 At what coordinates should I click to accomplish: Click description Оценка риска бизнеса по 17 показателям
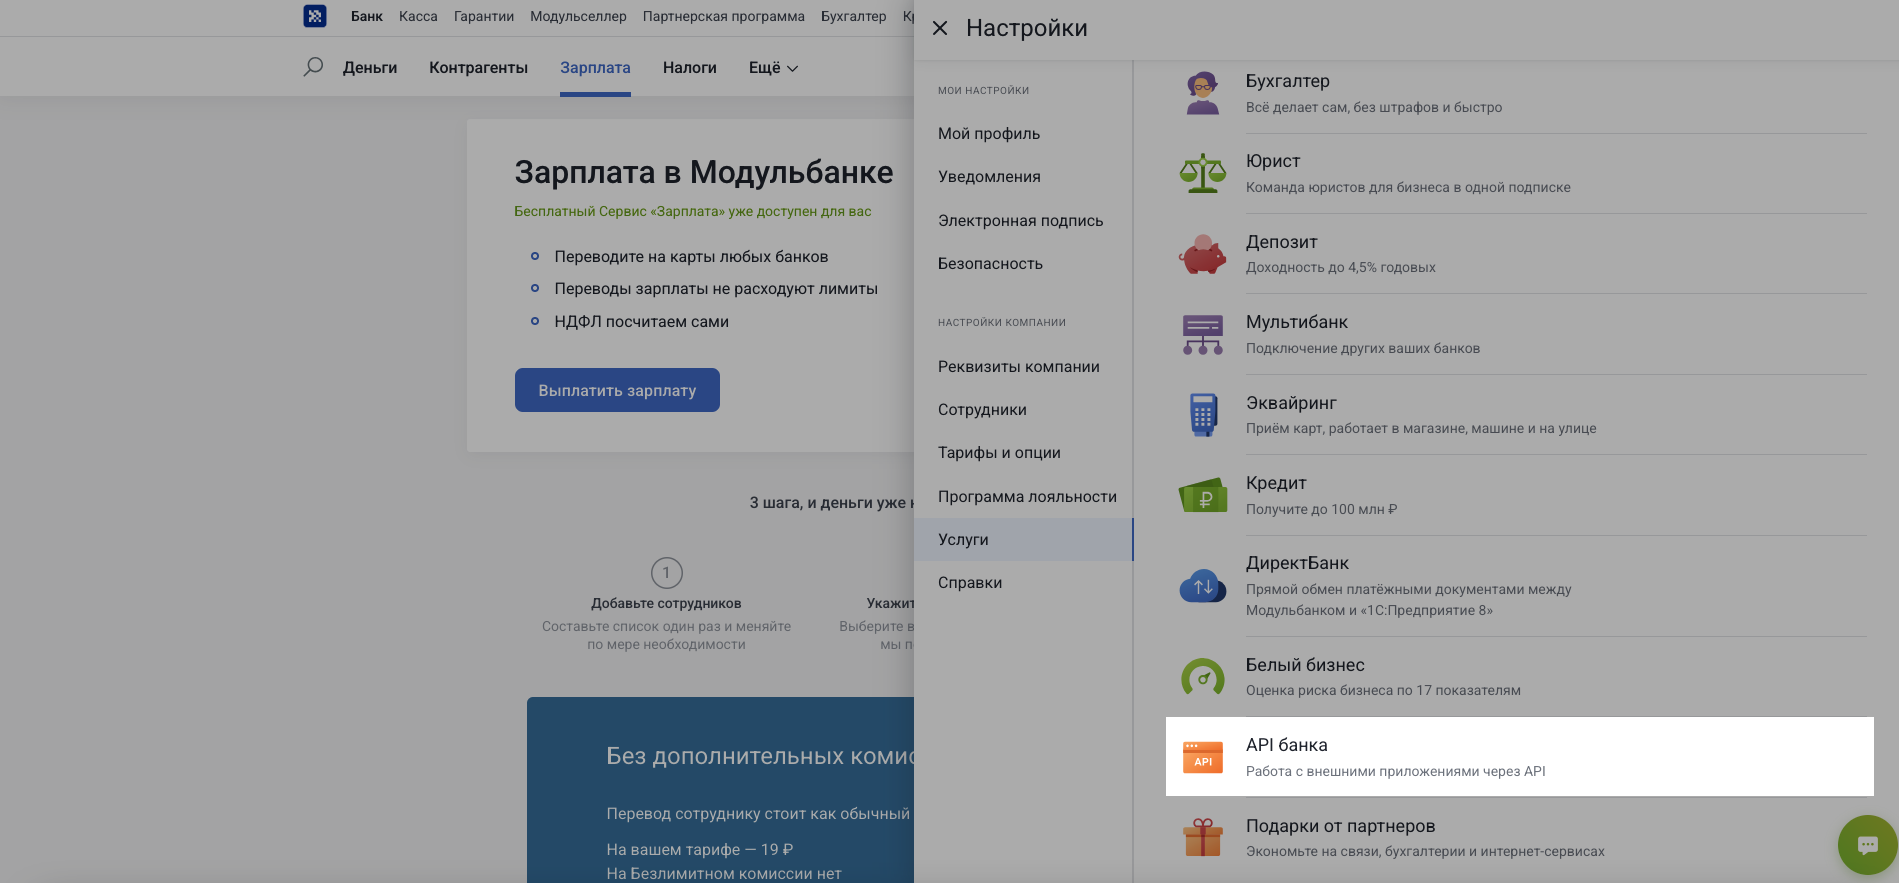pyautogui.click(x=1383, y=690)
